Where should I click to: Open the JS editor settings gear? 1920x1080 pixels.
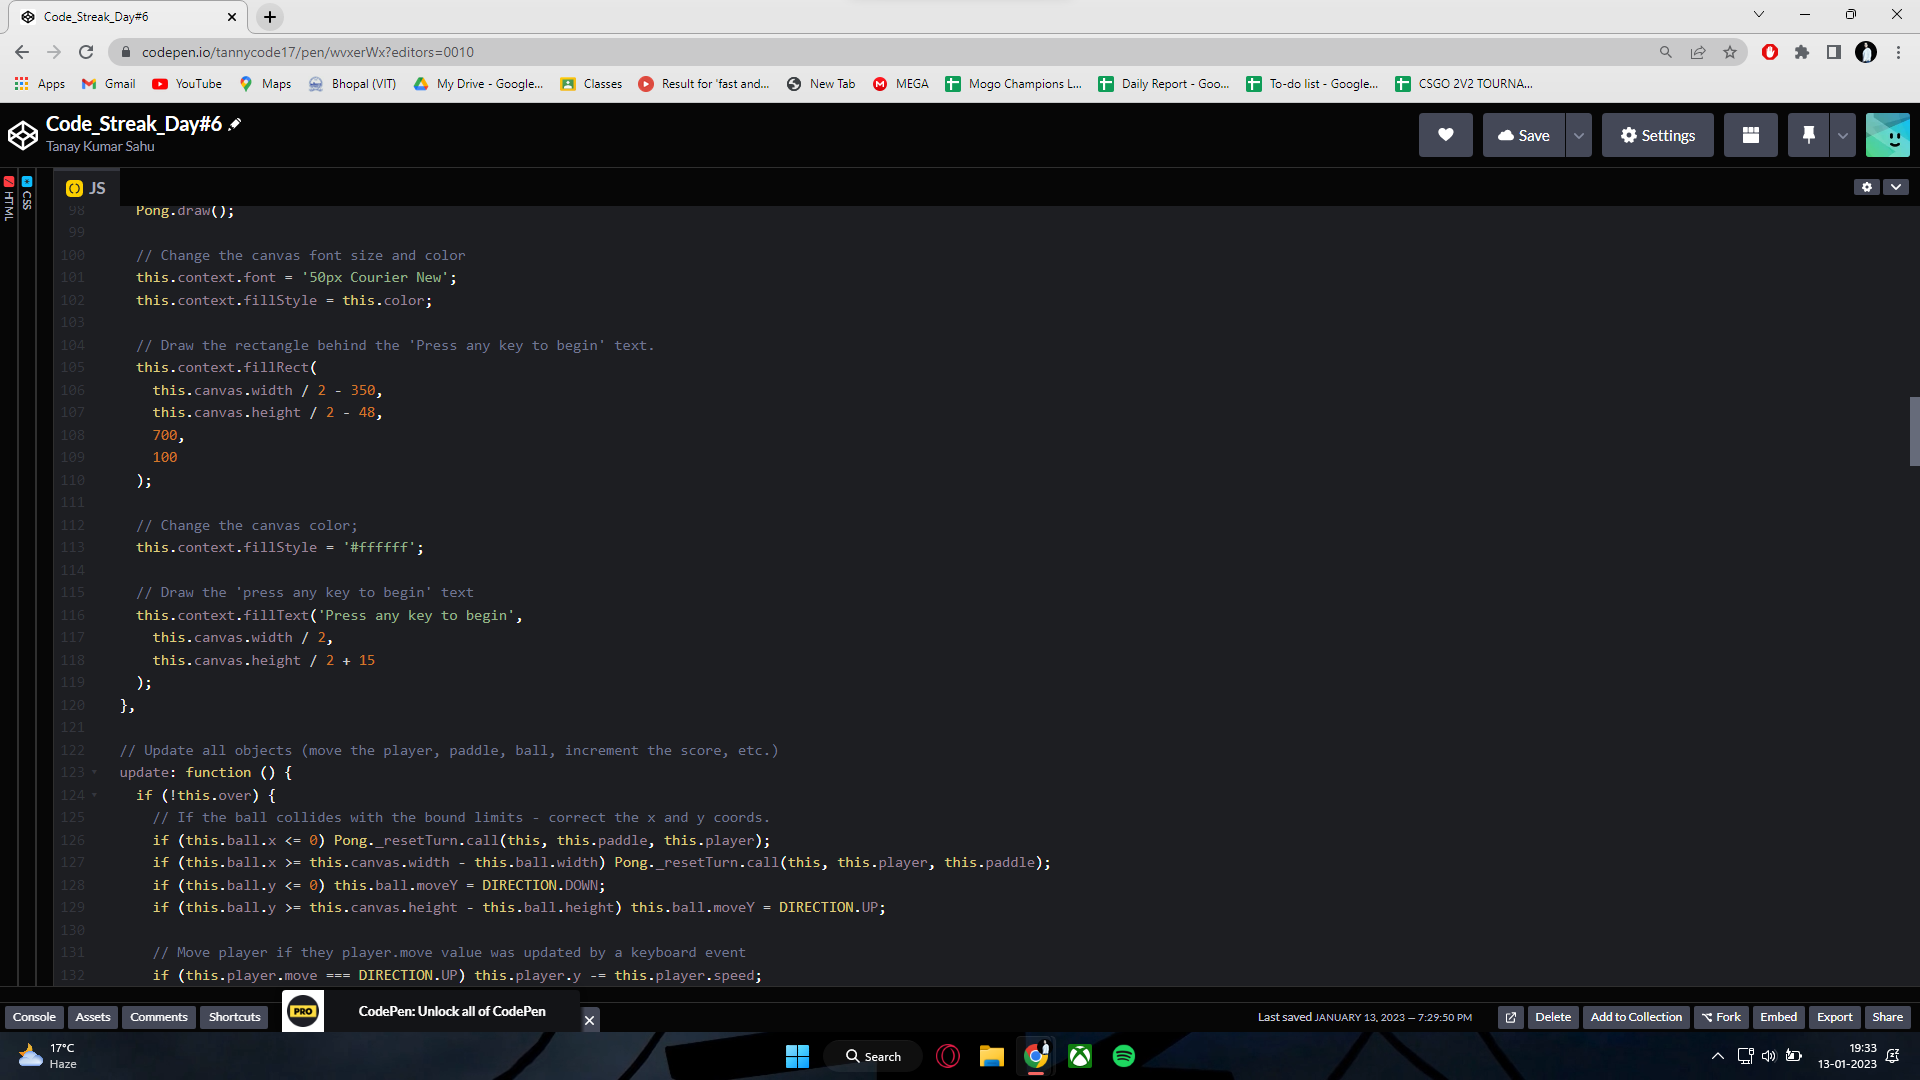click(x=1868, y=187)
